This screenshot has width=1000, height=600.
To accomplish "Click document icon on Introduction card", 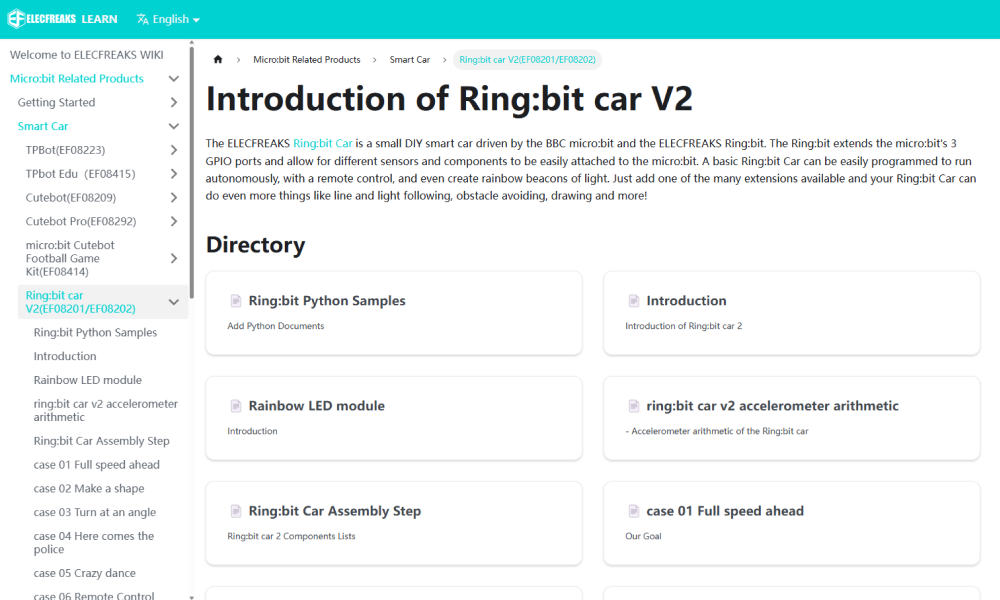I will (x=634, y=301).
